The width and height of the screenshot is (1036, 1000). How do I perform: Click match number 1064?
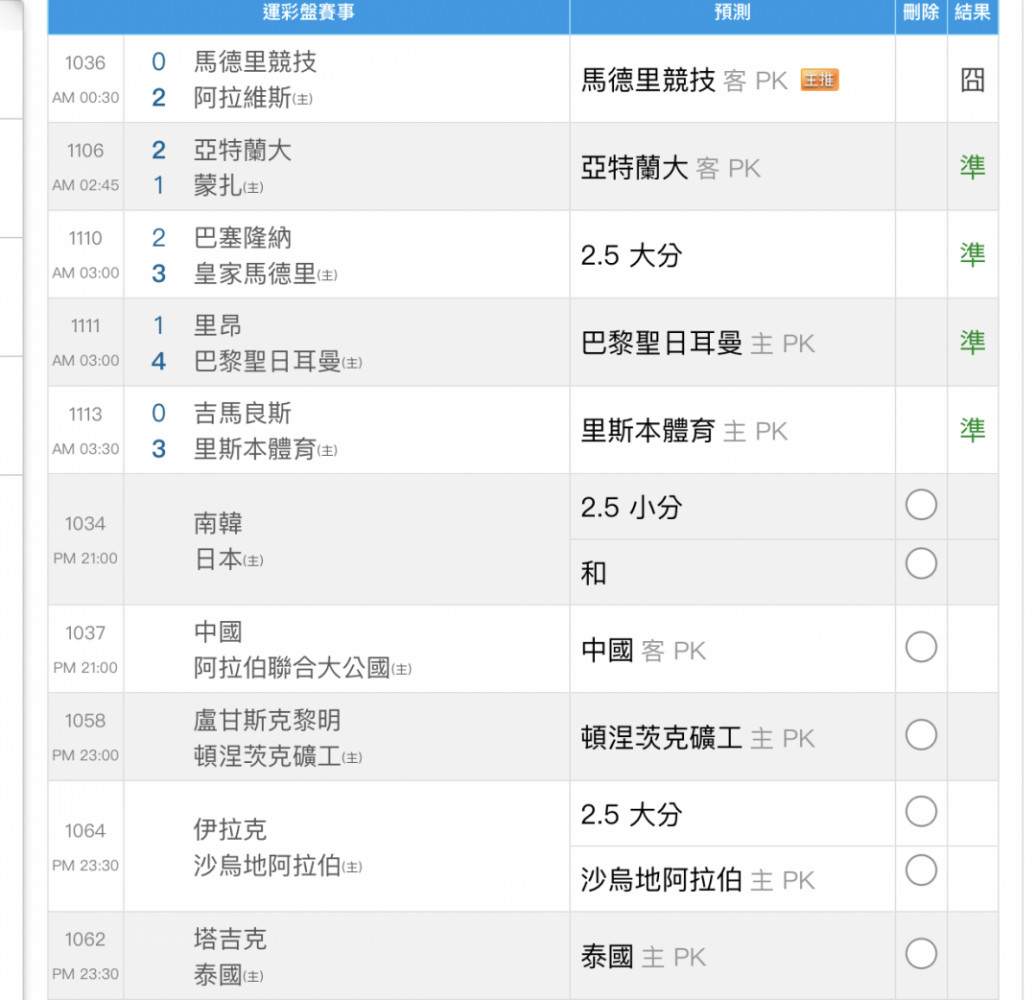coord(85,830)
